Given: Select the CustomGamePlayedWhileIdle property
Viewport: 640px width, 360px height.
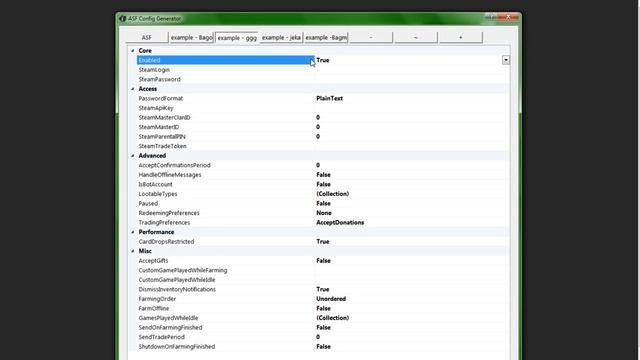Looking at the screenshot, I should [x=177, y=280].
